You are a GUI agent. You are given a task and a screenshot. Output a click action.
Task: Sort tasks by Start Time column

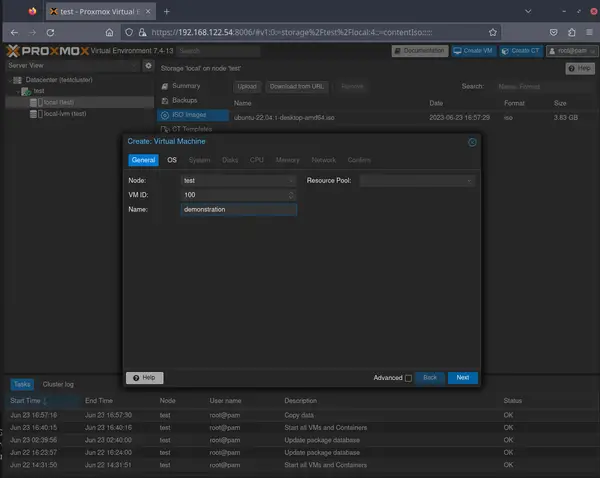coord(43,401)
